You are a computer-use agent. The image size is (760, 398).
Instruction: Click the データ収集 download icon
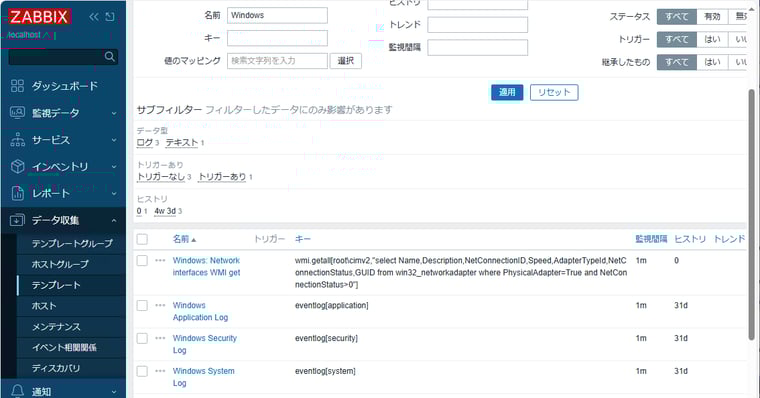[x=17, y=220]
